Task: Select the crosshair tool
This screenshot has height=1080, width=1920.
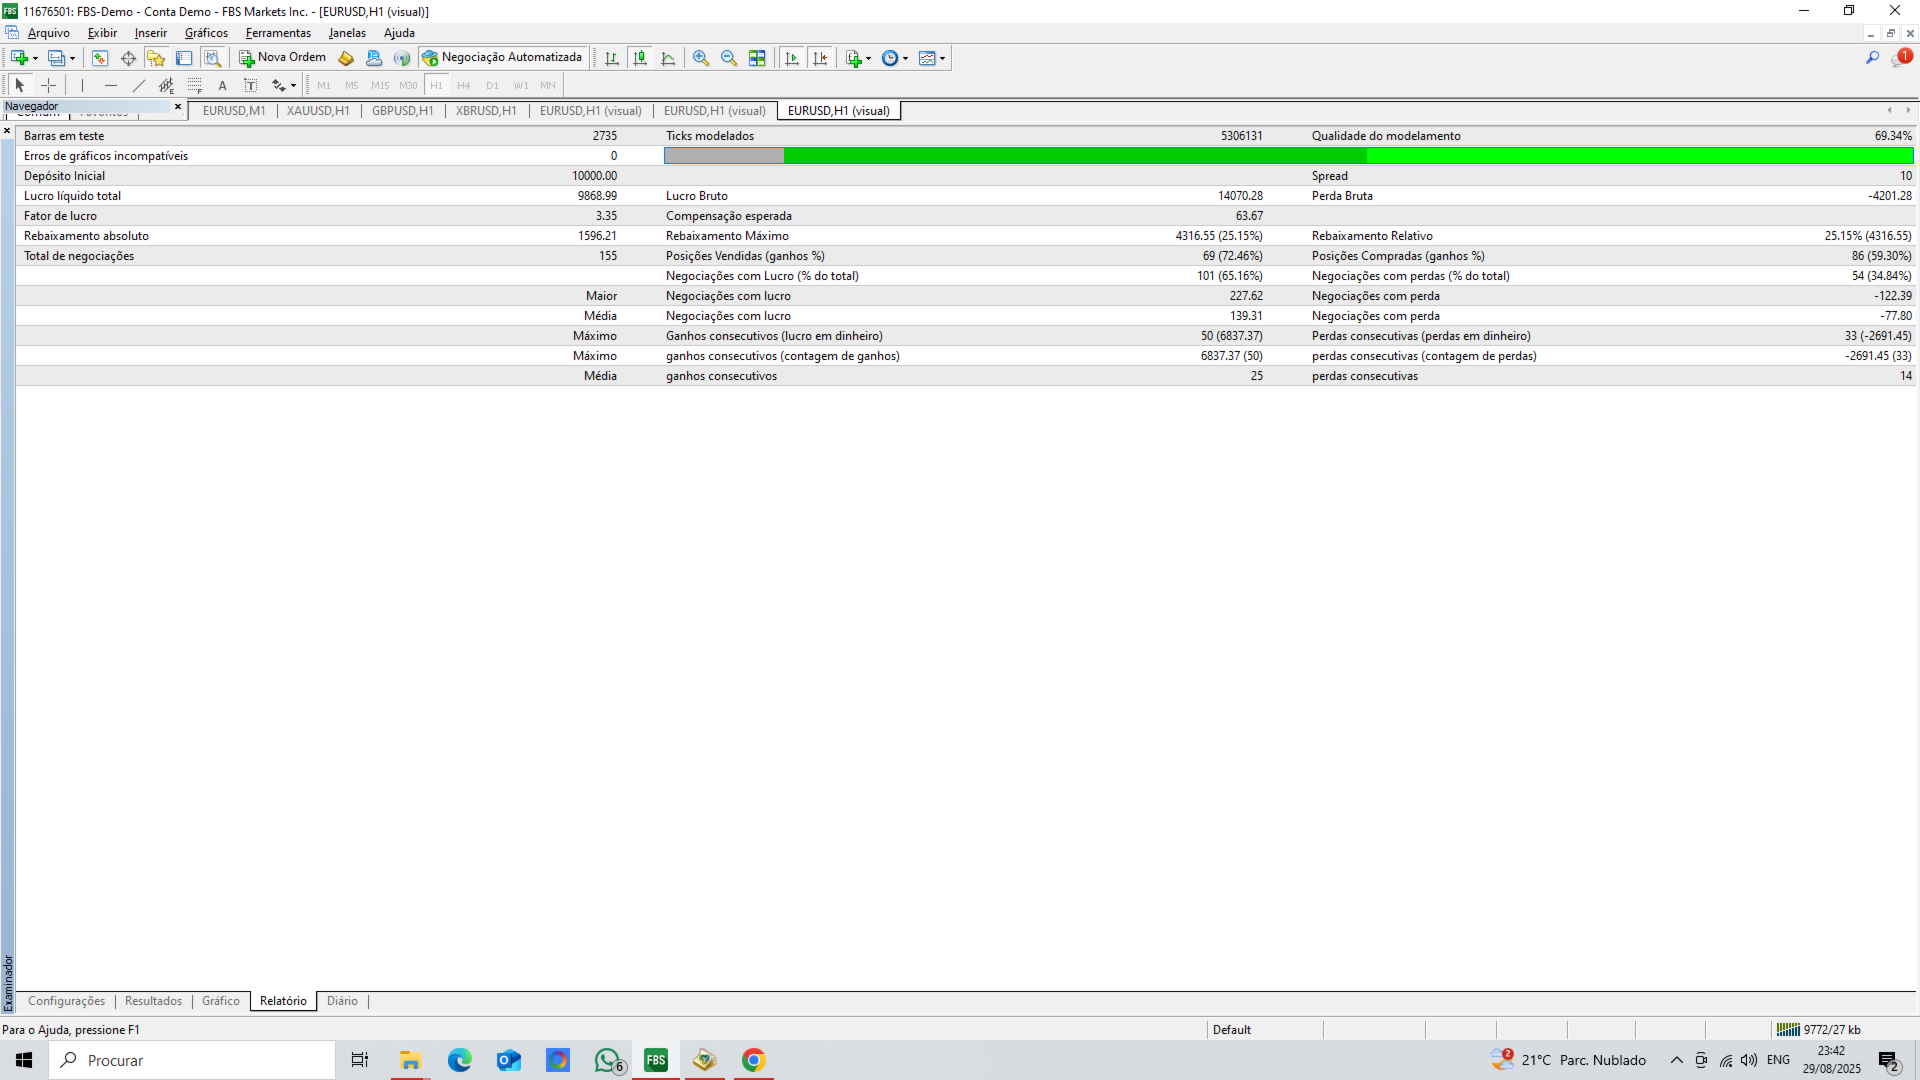Action: point(48,85)
